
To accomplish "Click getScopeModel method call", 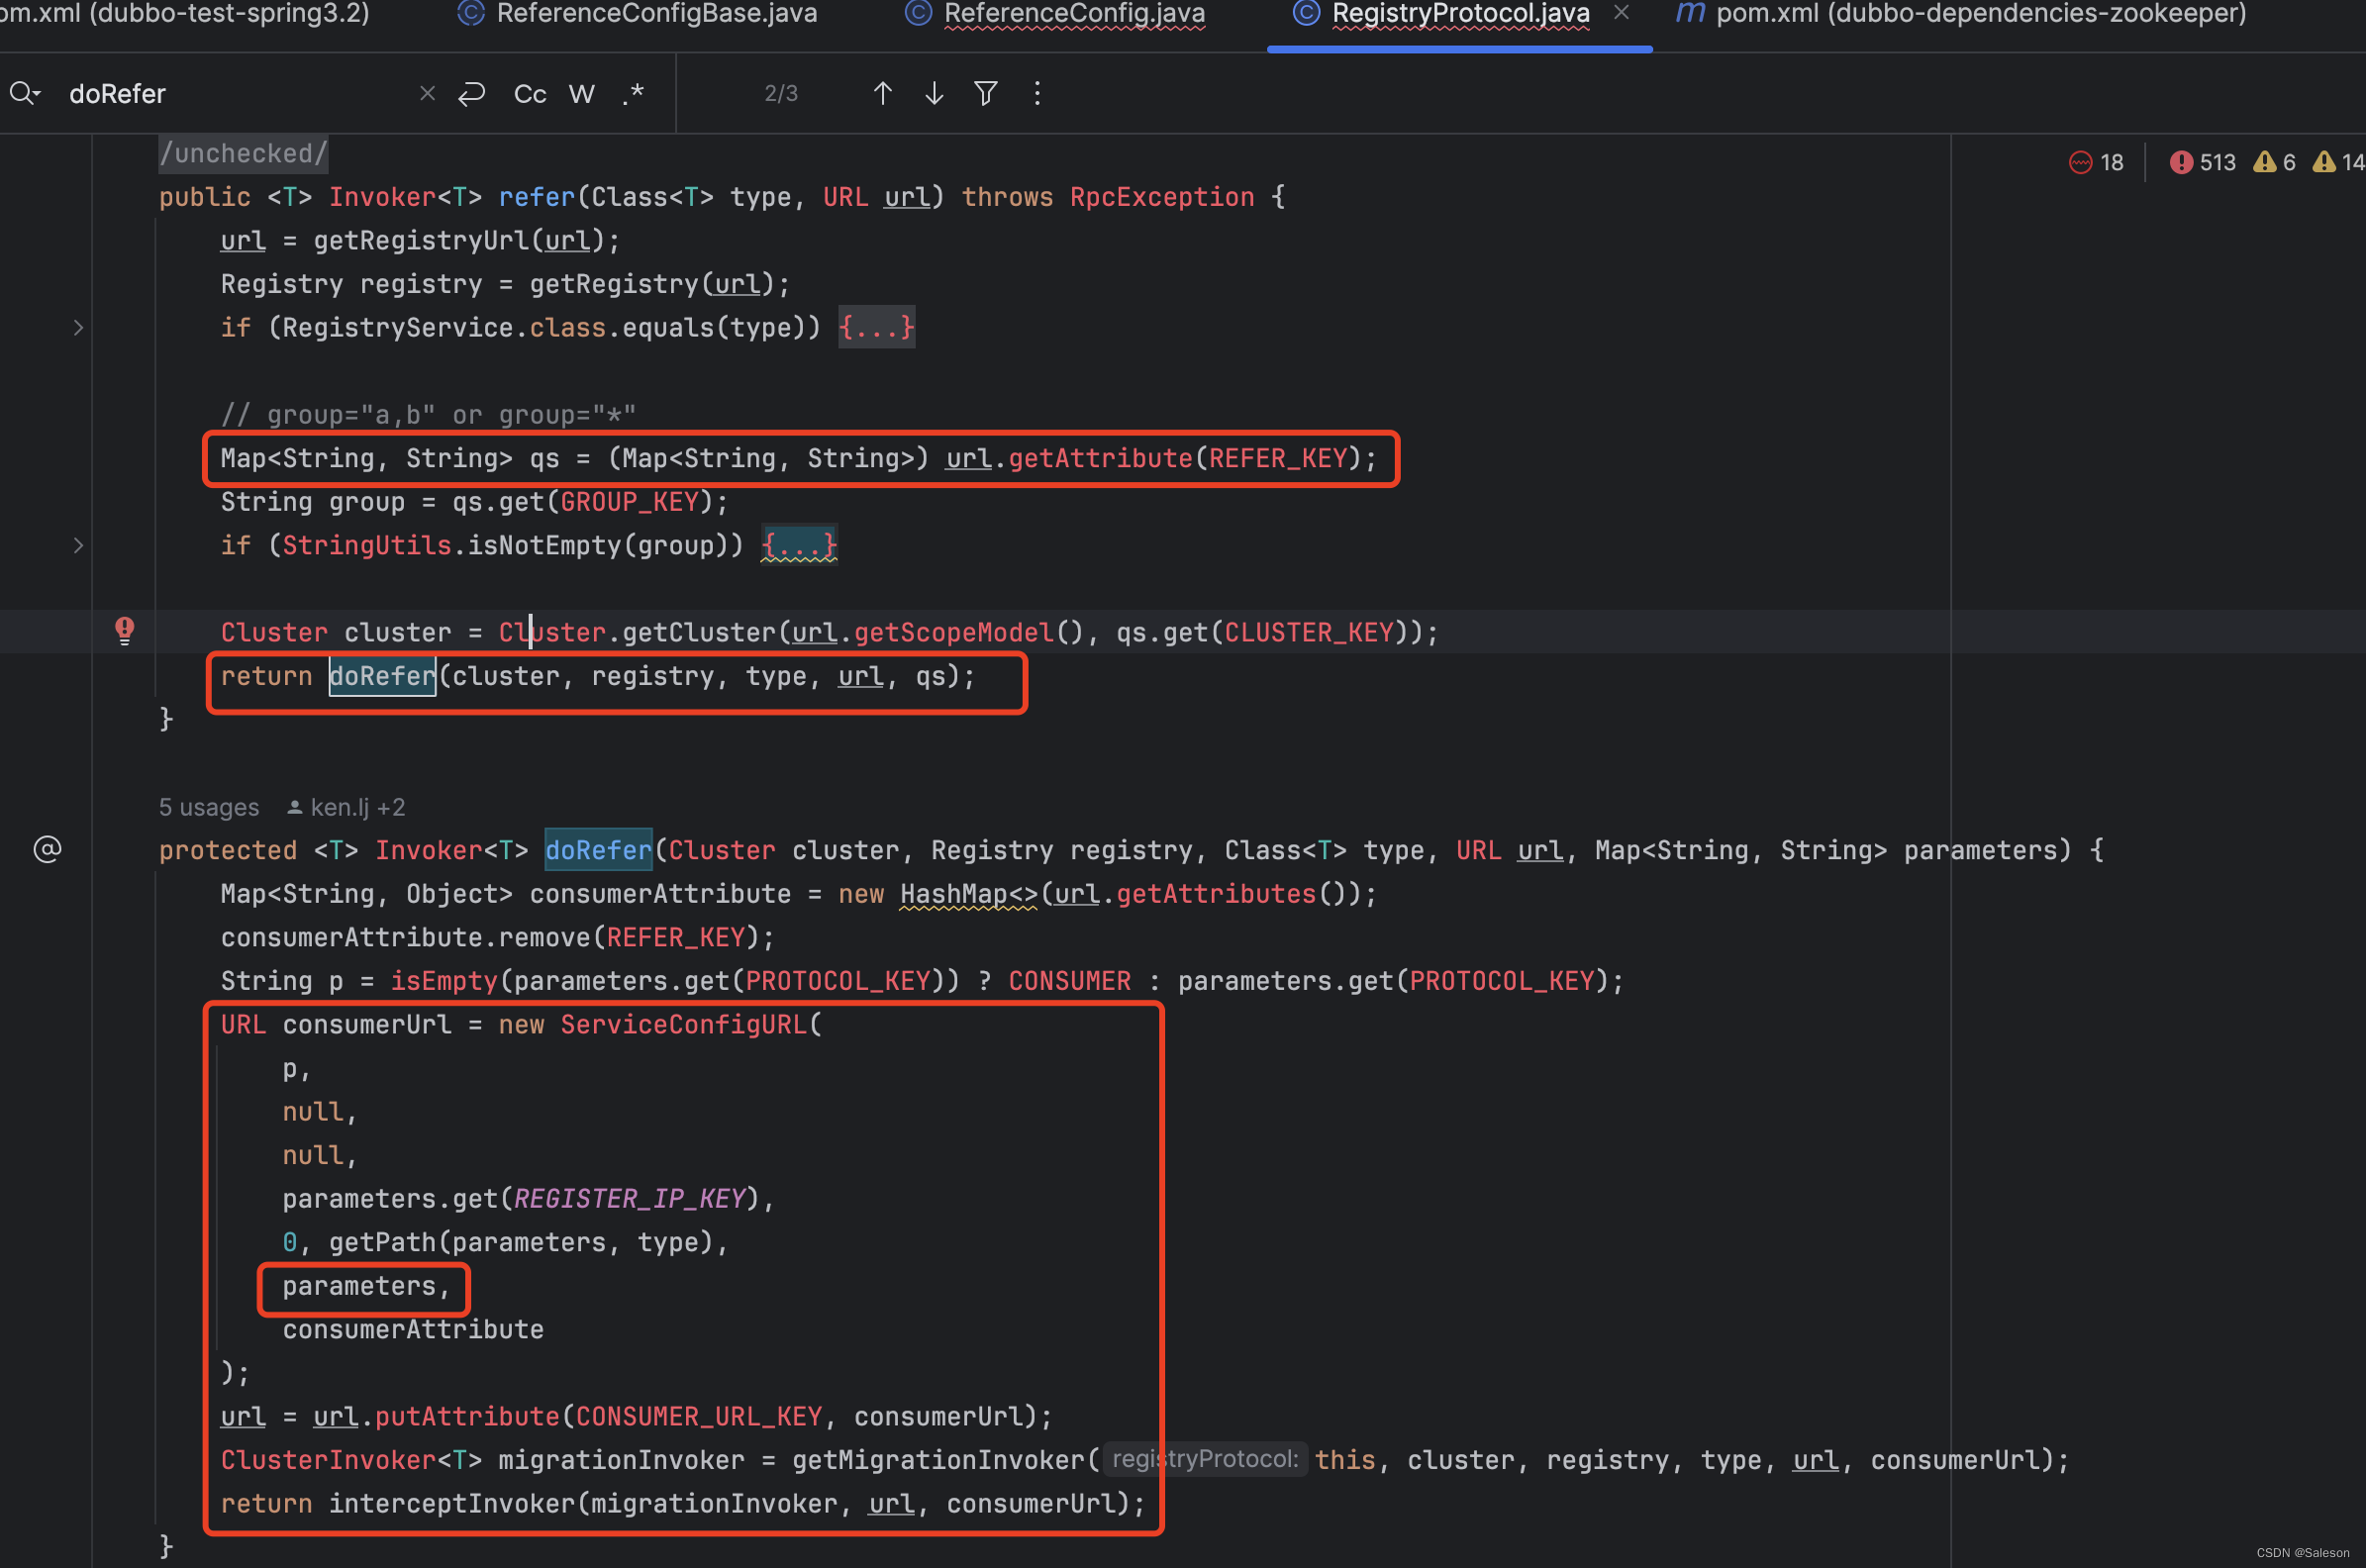I will click(954, 633).
